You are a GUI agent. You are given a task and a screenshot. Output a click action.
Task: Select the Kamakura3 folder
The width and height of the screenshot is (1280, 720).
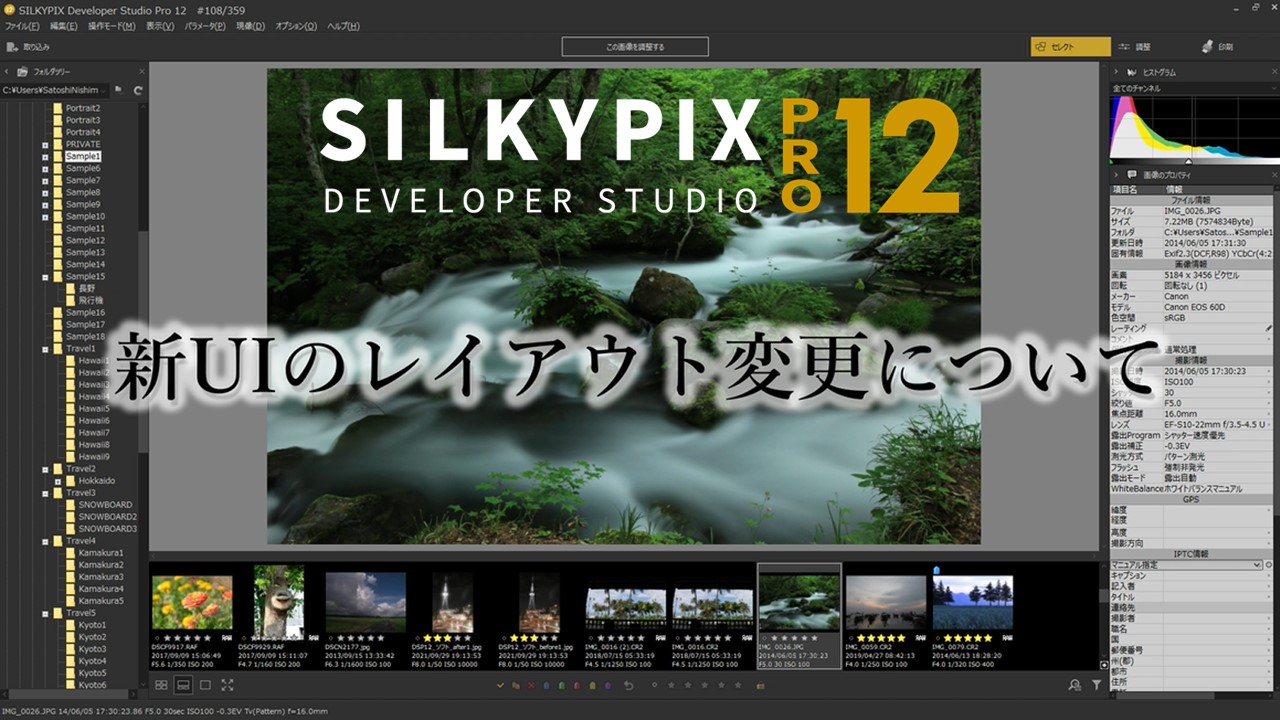(x=101, y=576)
